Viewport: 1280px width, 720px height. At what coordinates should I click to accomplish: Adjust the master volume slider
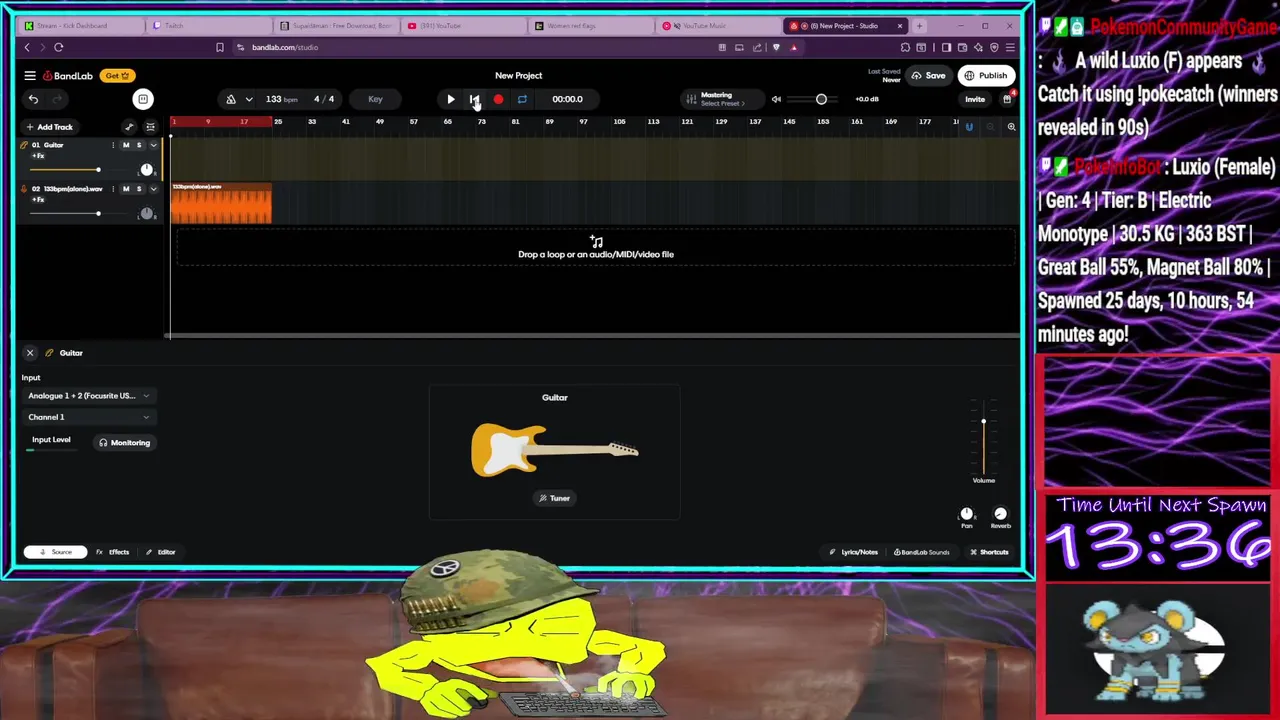click(821, 99)
